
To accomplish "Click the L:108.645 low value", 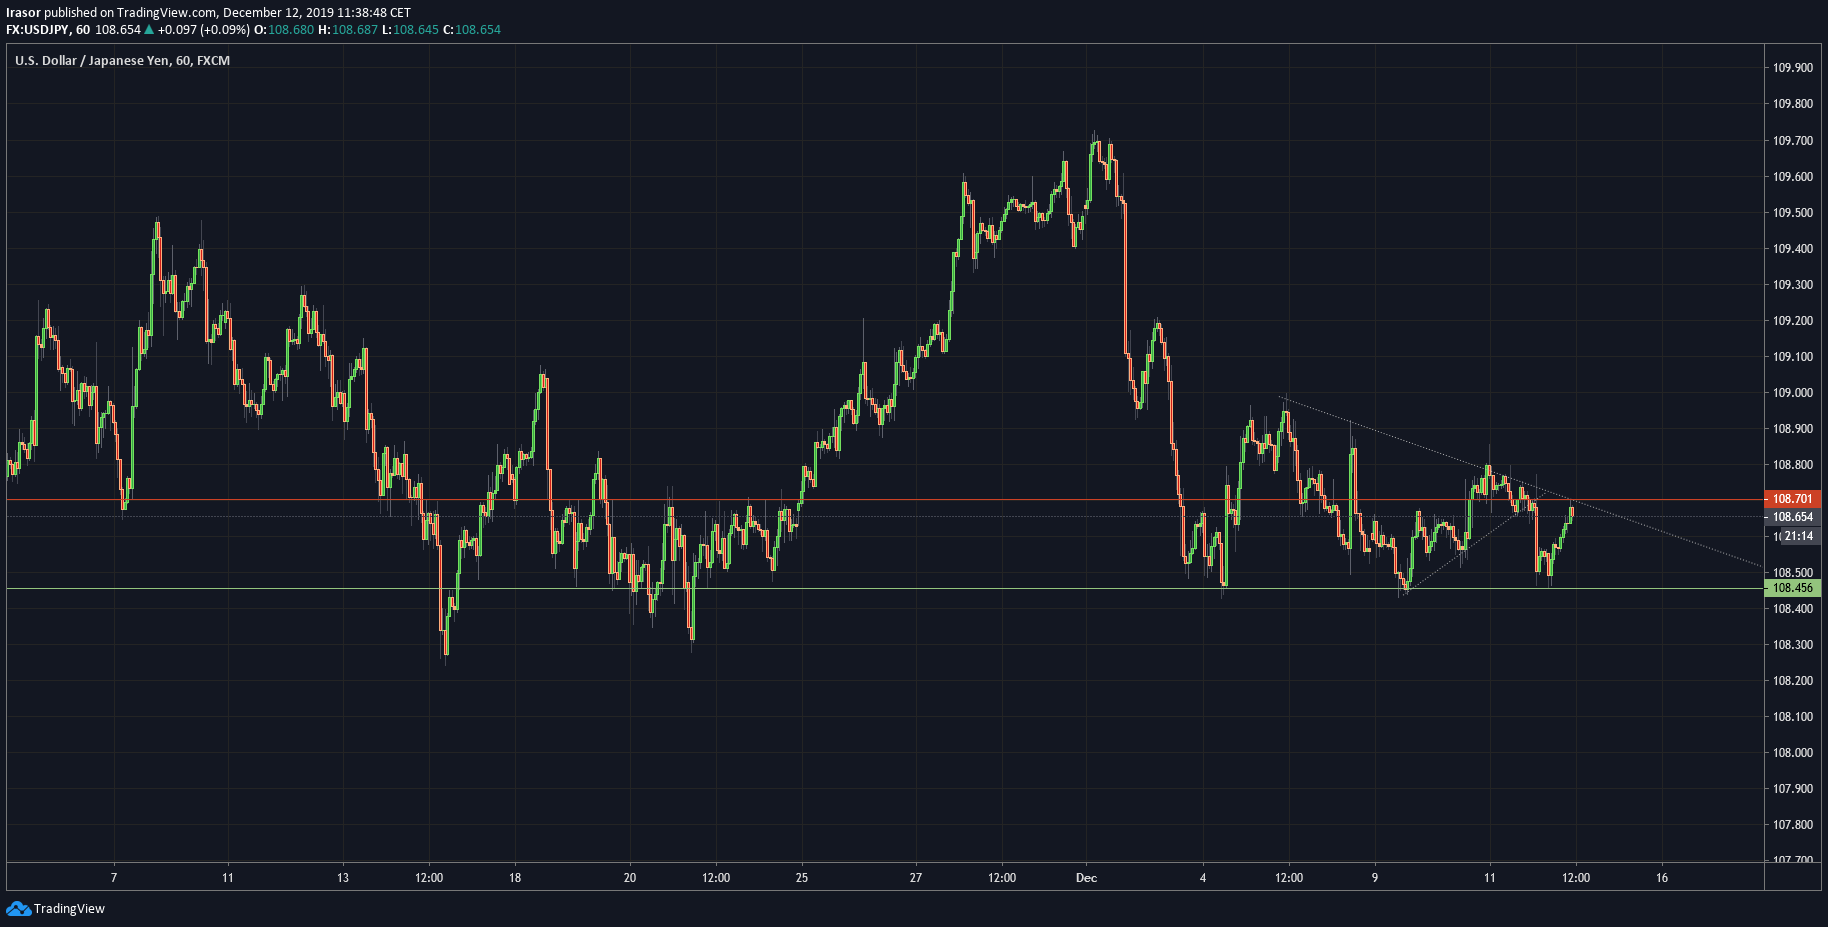I will click(411, 29).
